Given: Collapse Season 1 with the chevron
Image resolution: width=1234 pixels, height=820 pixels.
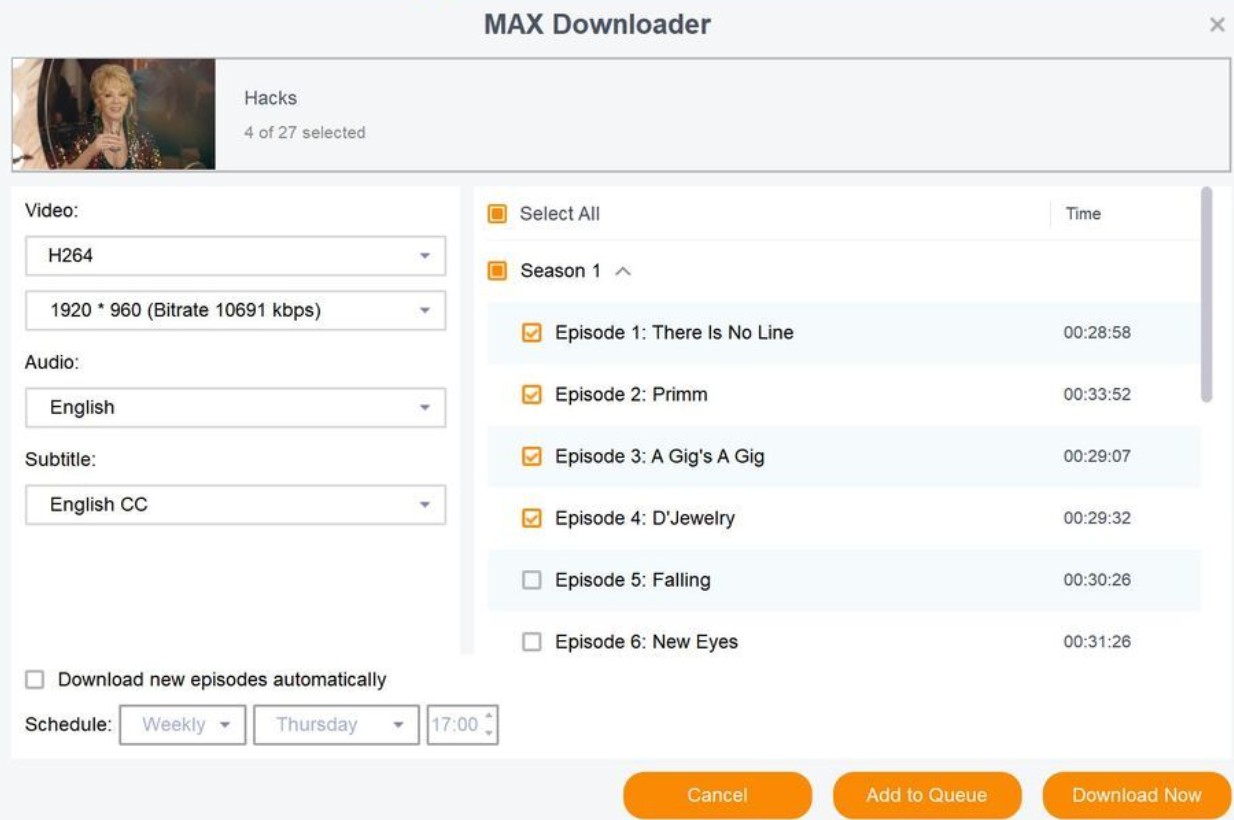Looking at the screenshot, I should tap(623, 271).
